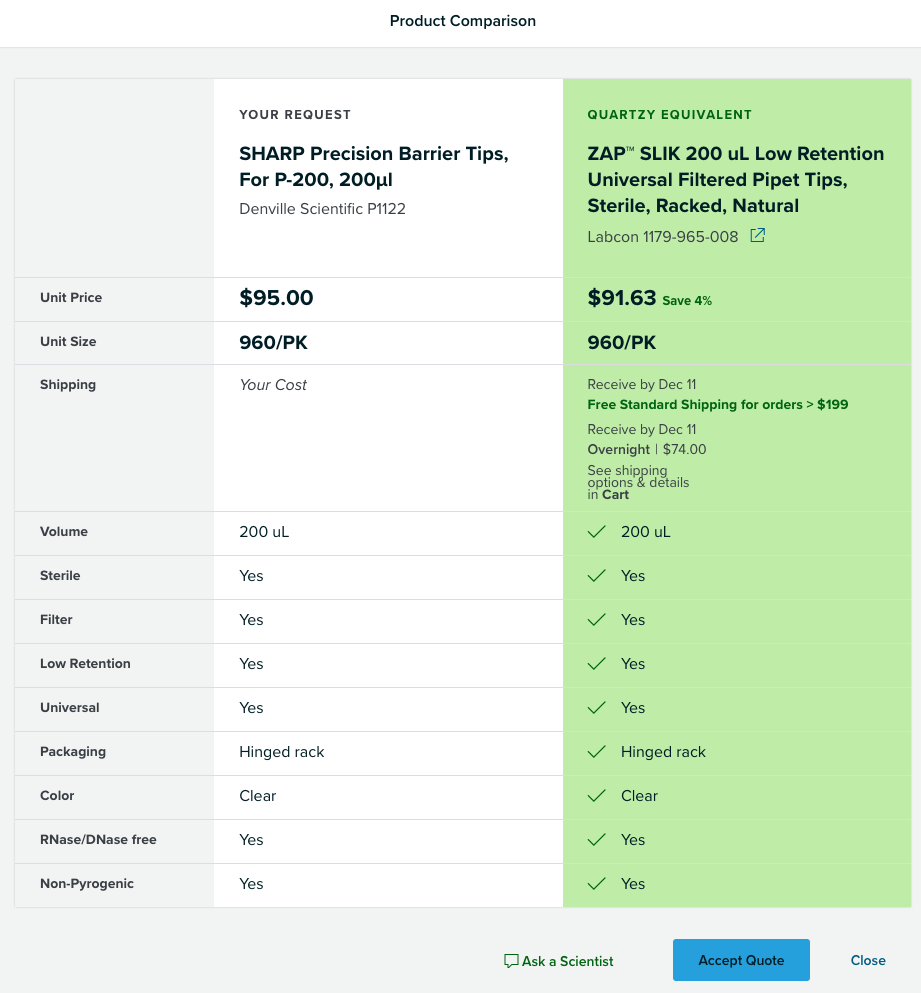
Task: Click Free Standard Shipping for orders text
Action: (718, 405)
